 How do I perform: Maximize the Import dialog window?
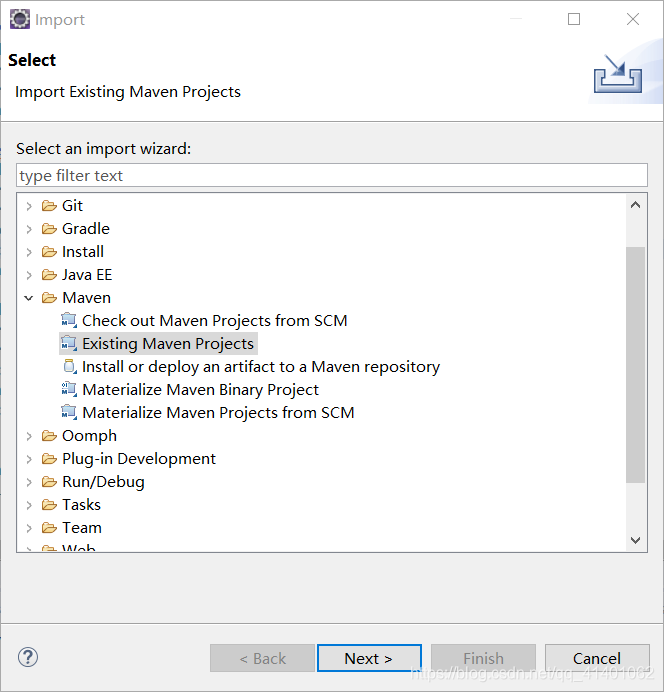point(574,19)
